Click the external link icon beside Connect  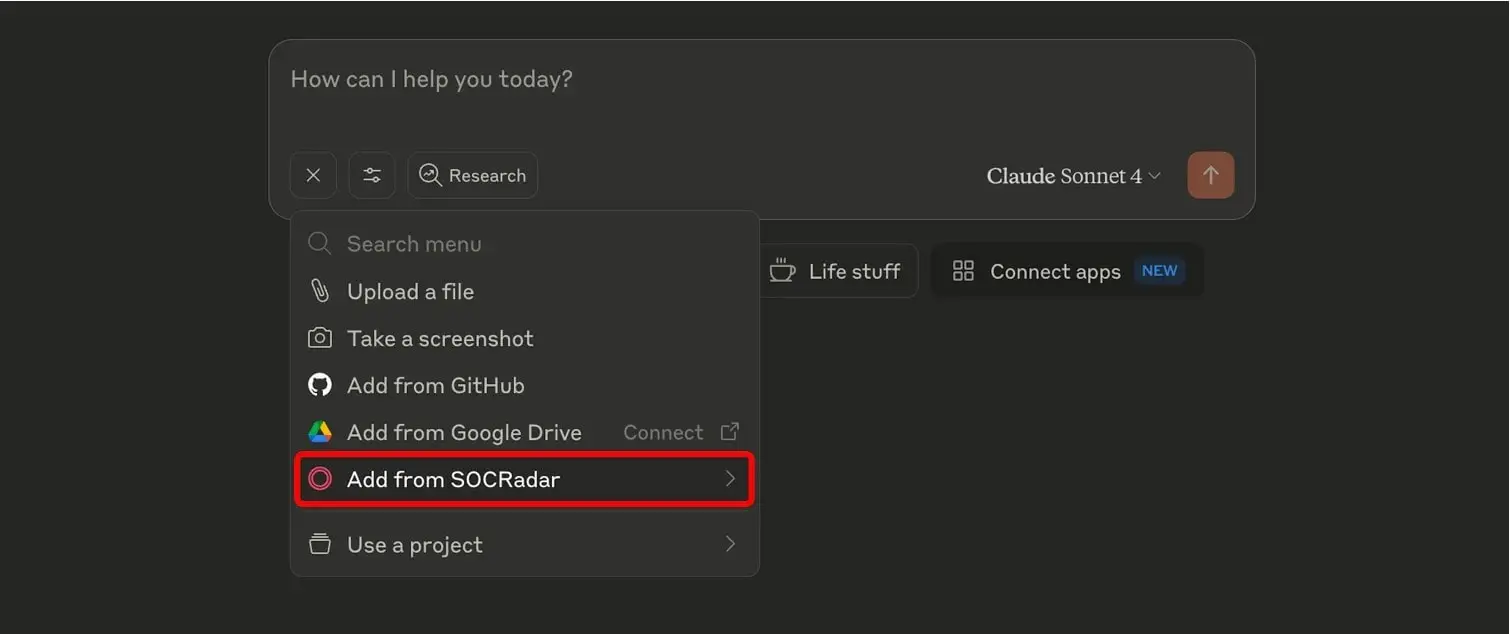[730, 432]
